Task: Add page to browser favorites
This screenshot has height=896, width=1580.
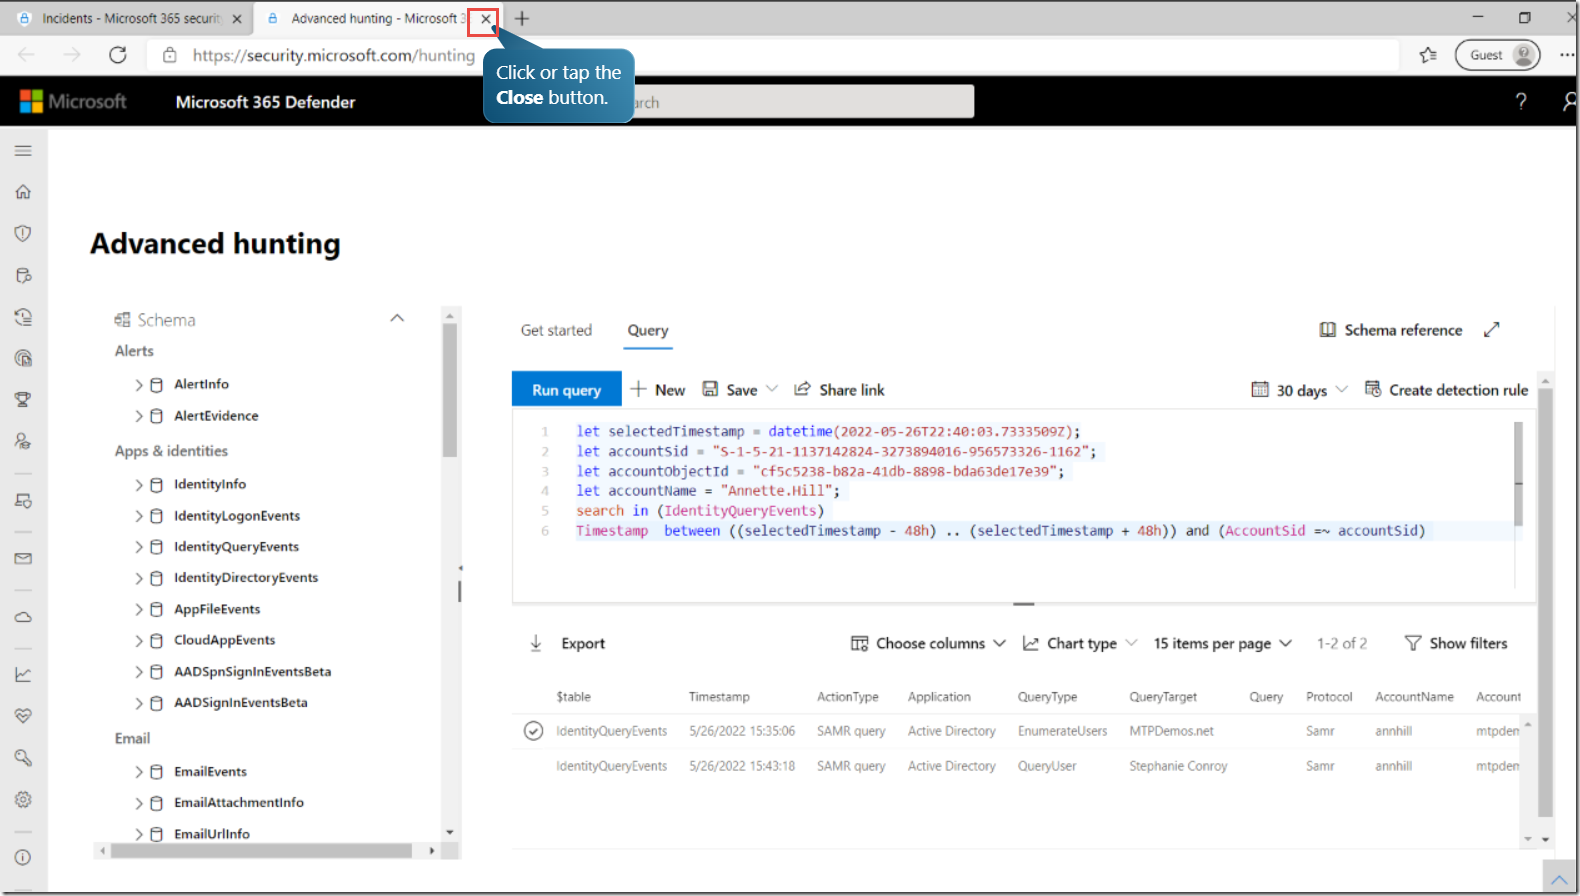Action: tap(1428, 55)
